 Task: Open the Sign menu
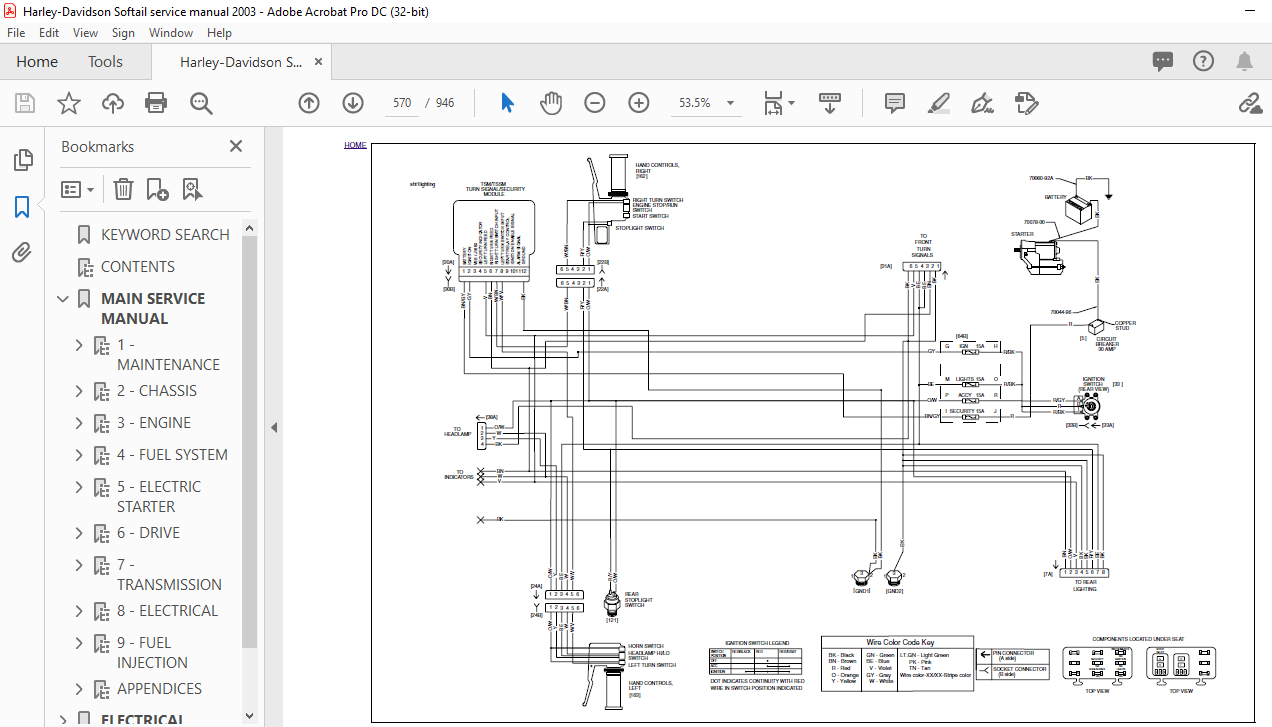pyautogui.click(x=124, y=33)
